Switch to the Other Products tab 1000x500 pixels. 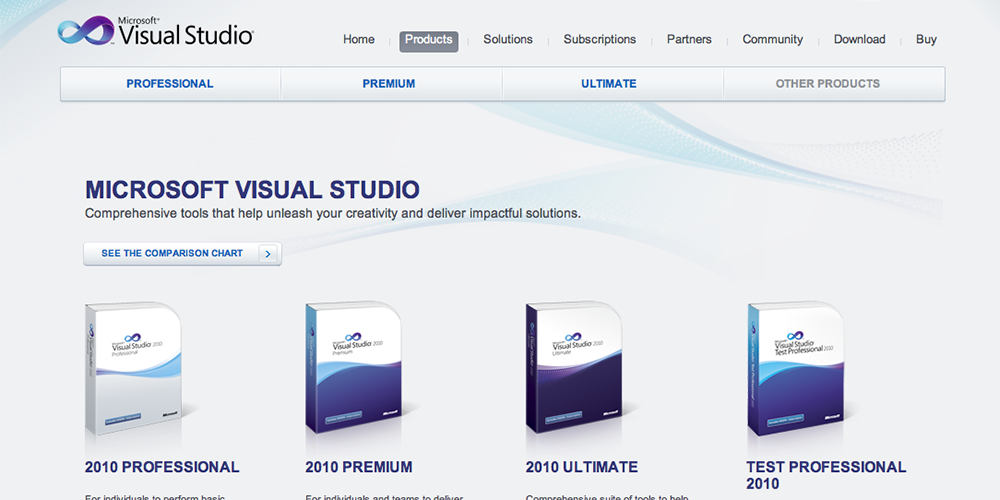tap(828, 84)
